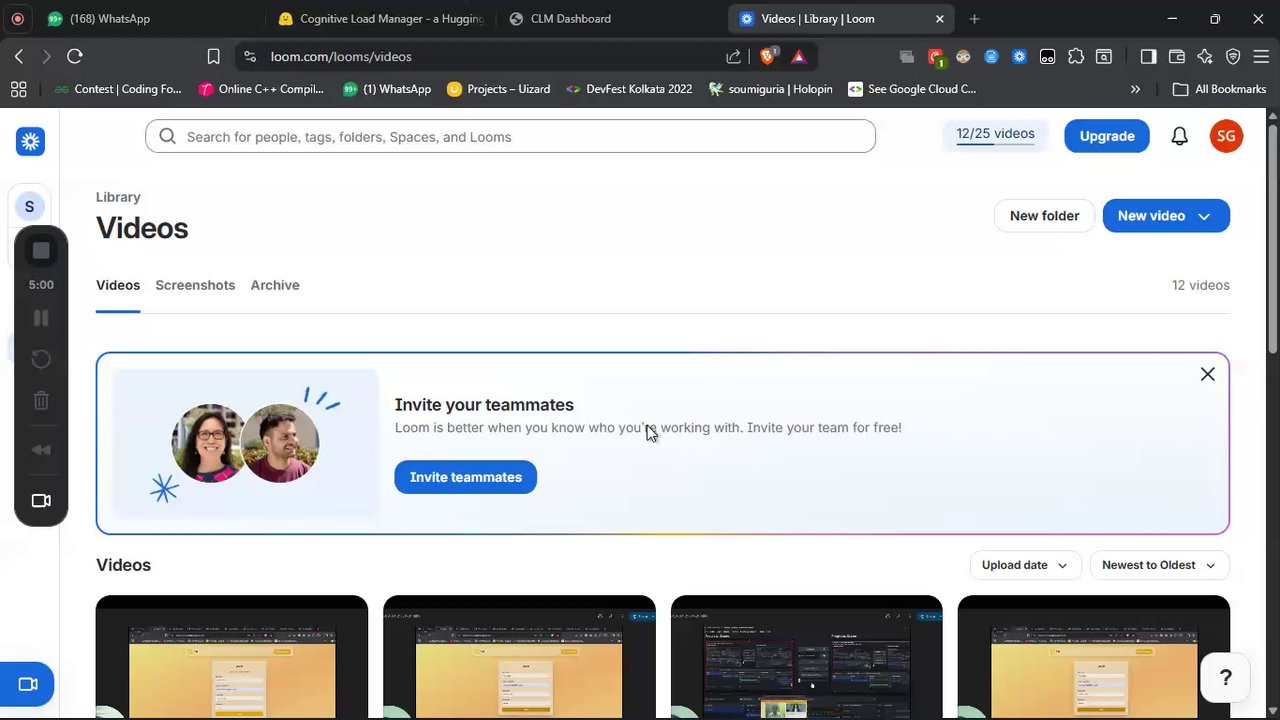This screenshot has height=720, width=1280.
Task: Click the Invite teammates button
Action: point(466,477)
